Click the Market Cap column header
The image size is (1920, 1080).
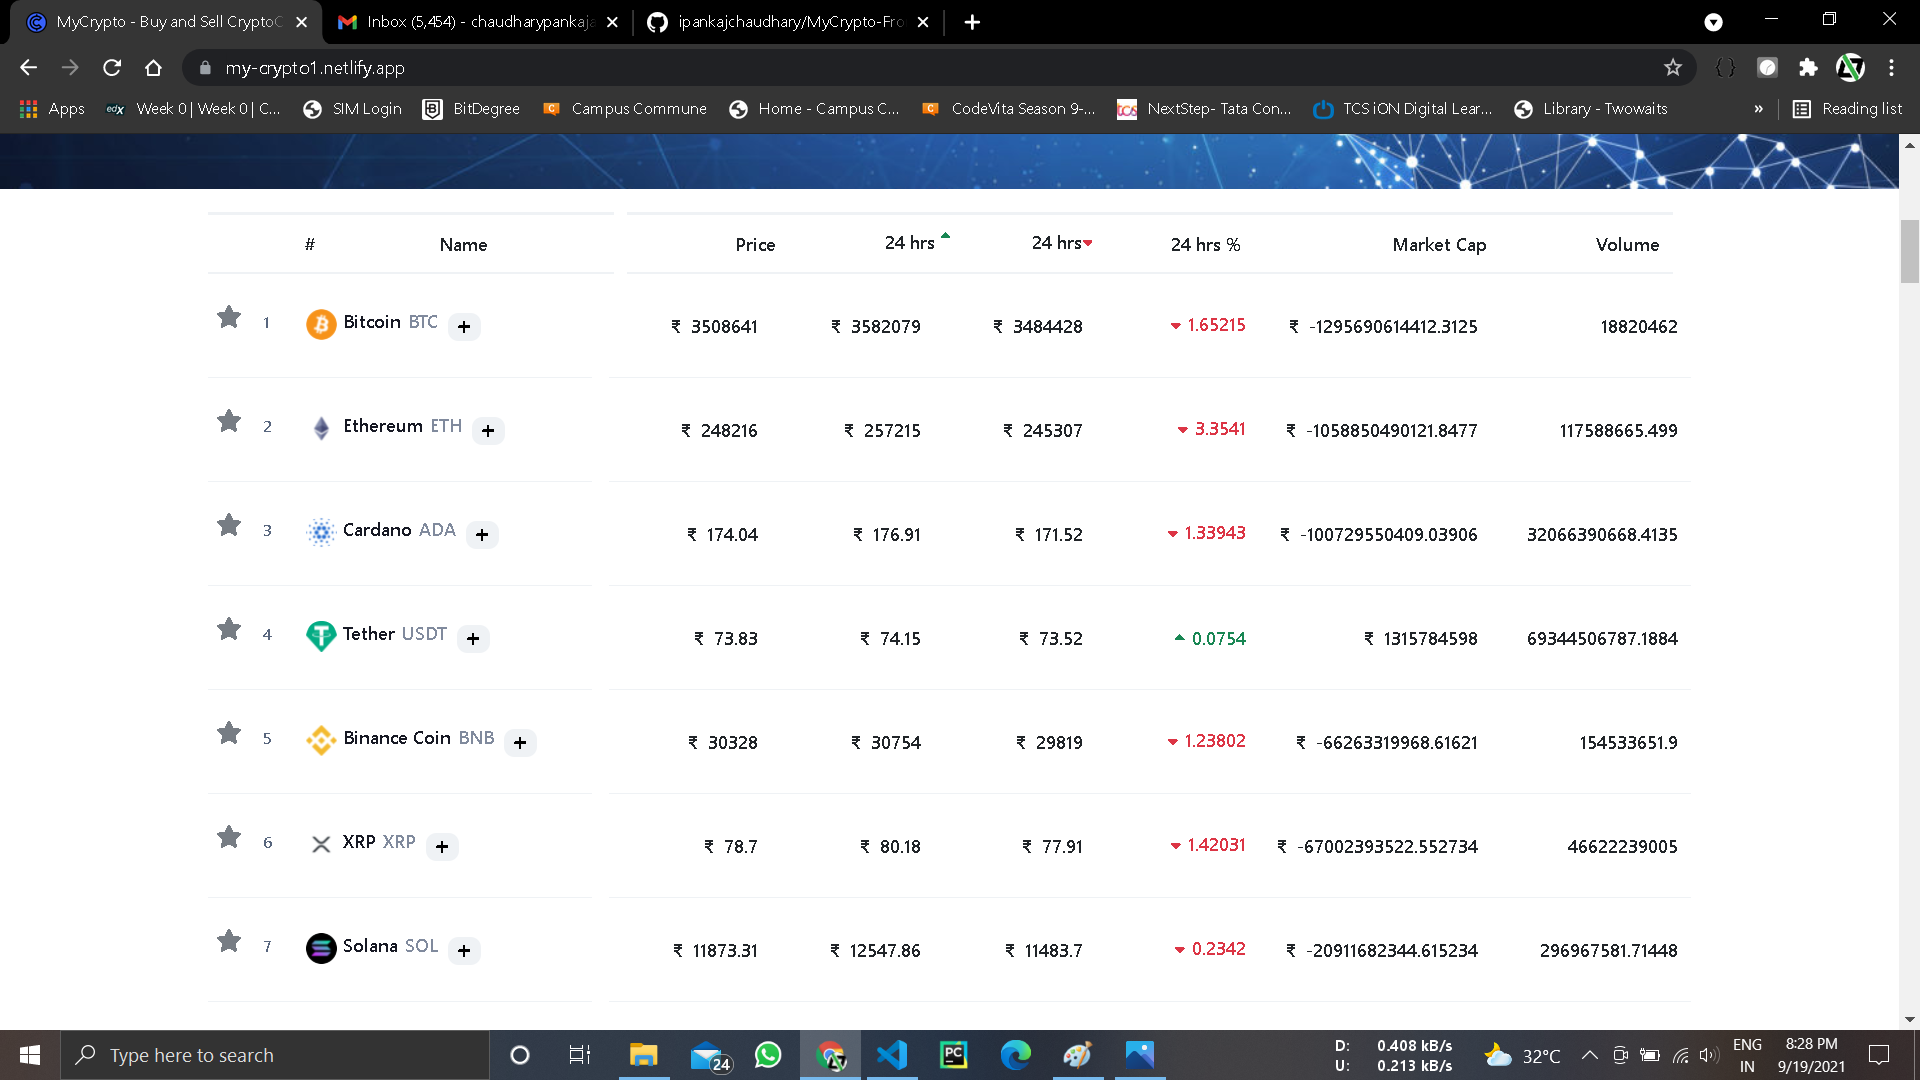point(1437,245)
